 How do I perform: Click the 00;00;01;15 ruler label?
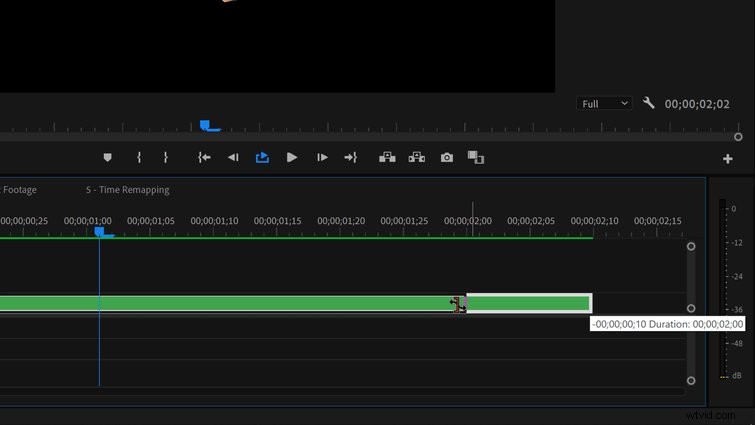277,221
